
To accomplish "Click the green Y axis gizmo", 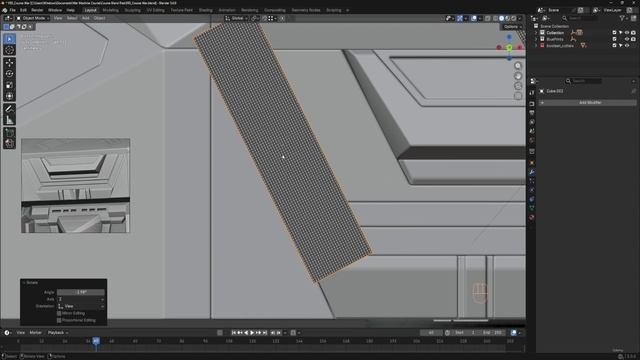I will point(509,48).
